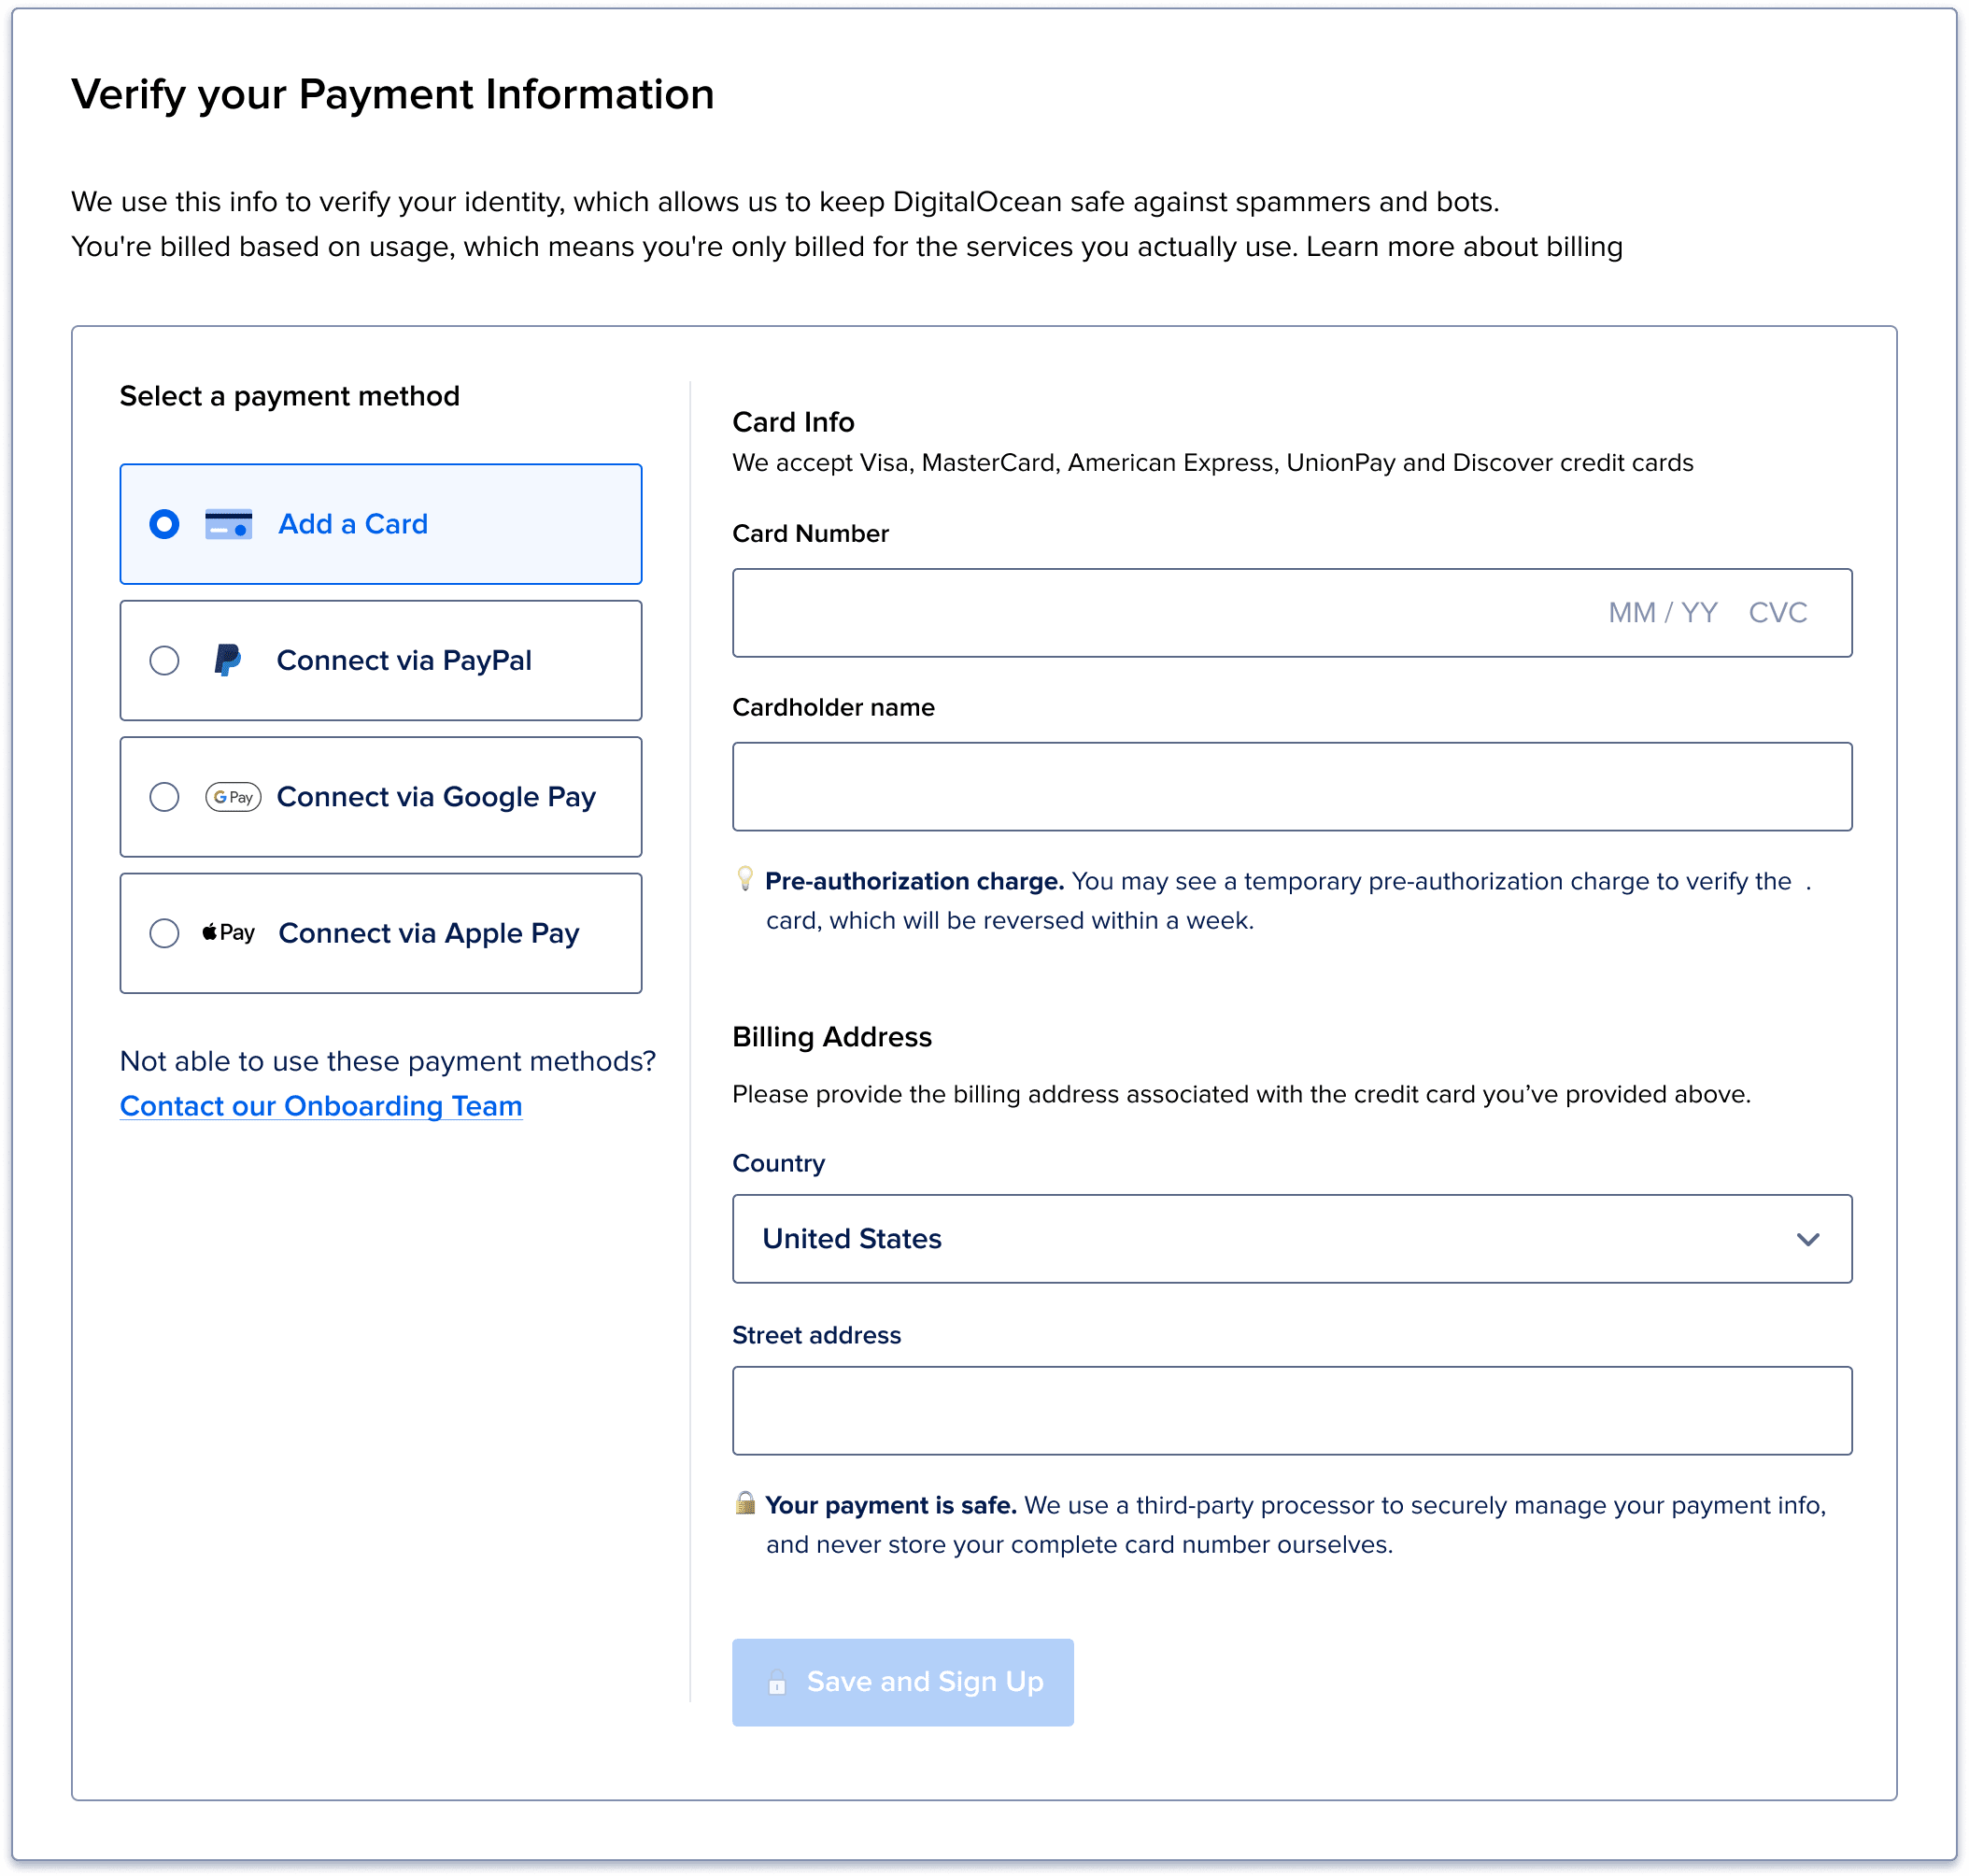Viewport: 1969px width, 1876px height.
Task: Click the Country dropdown chevron arrow
Action: 1808,1240
